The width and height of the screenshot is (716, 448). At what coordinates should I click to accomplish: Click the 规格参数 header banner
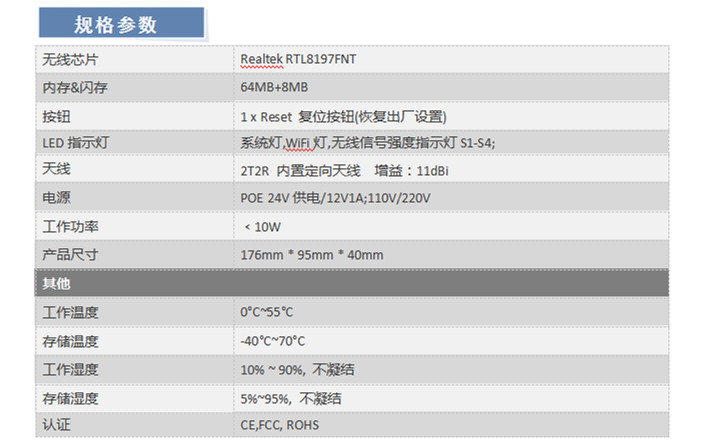click(x=121, y=23)
